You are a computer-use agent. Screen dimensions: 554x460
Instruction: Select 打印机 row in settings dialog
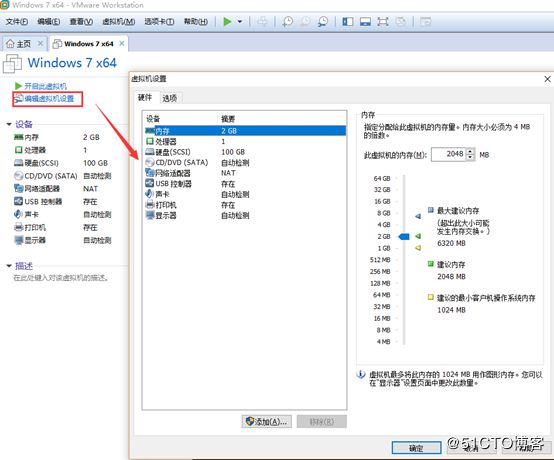click(x=245, y=205)
